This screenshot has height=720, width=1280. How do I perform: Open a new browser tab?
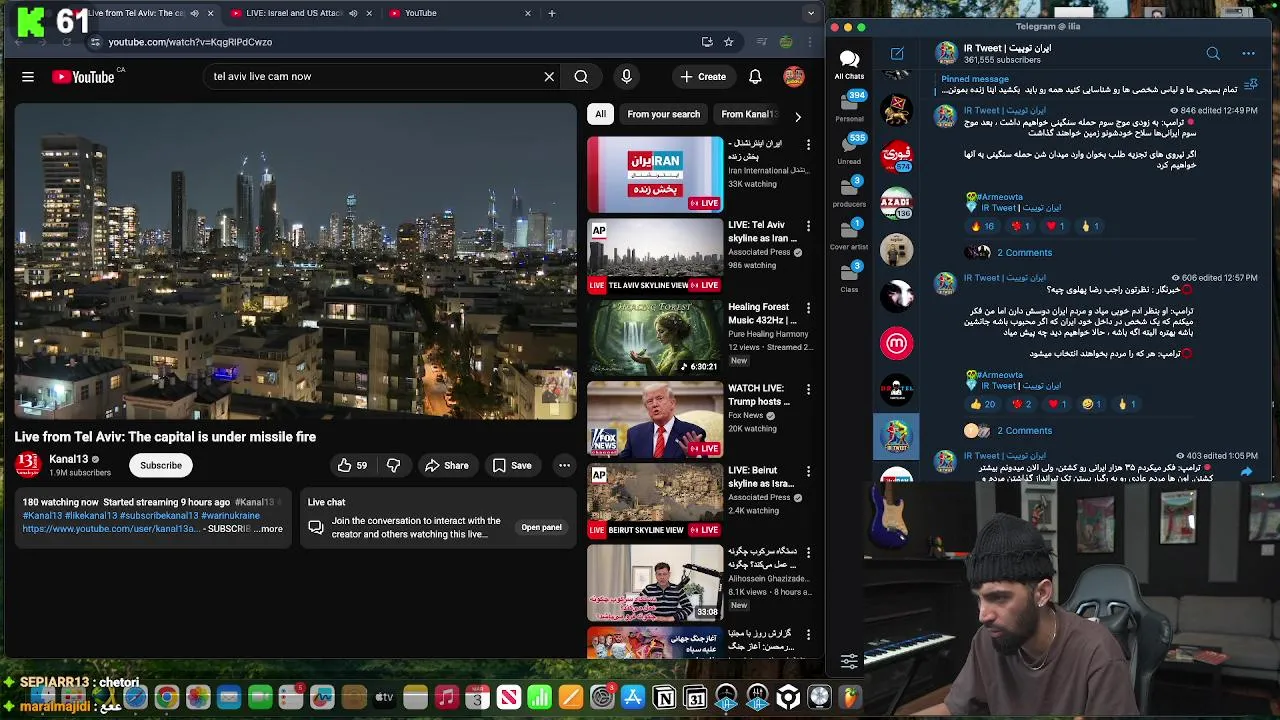(x=552, y=13)
